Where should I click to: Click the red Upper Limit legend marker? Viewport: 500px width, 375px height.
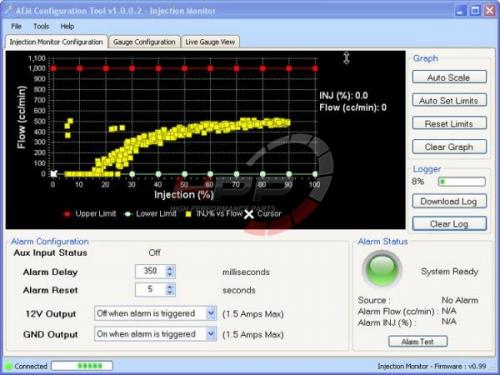[67, 214]
